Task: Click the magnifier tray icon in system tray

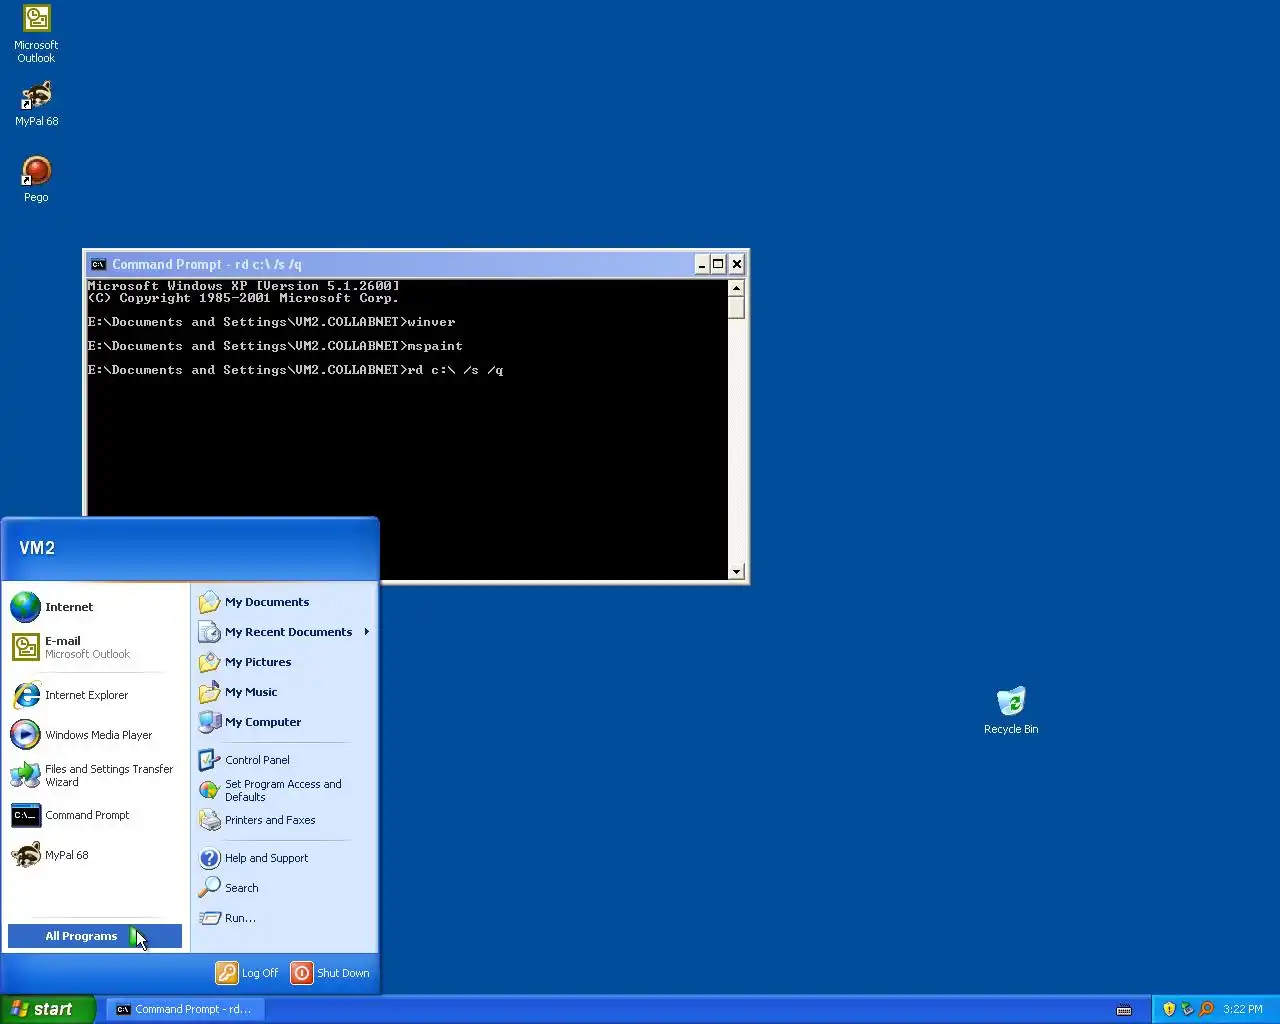Action: click(x=1206, y=1009)
